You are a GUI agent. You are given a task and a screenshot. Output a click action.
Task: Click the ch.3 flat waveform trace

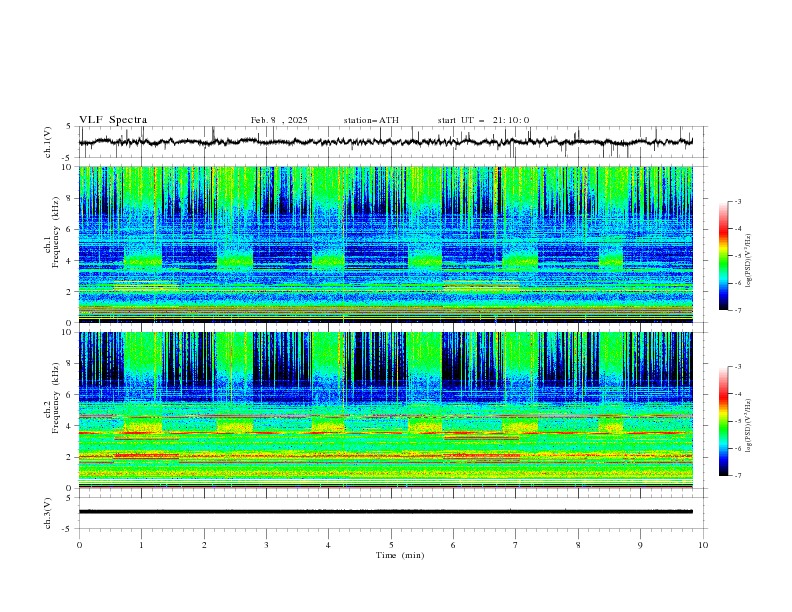coord(385,512)
